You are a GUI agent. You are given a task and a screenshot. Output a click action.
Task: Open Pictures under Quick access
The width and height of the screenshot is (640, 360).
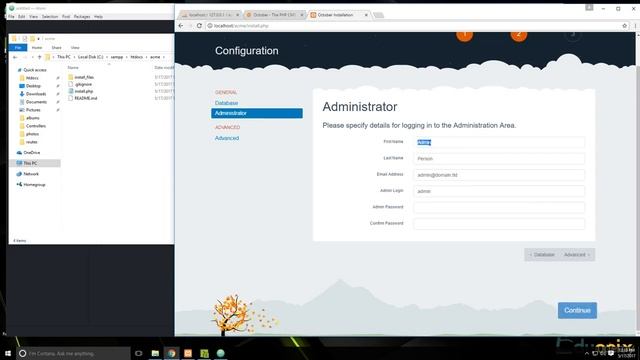pos(33,110)
